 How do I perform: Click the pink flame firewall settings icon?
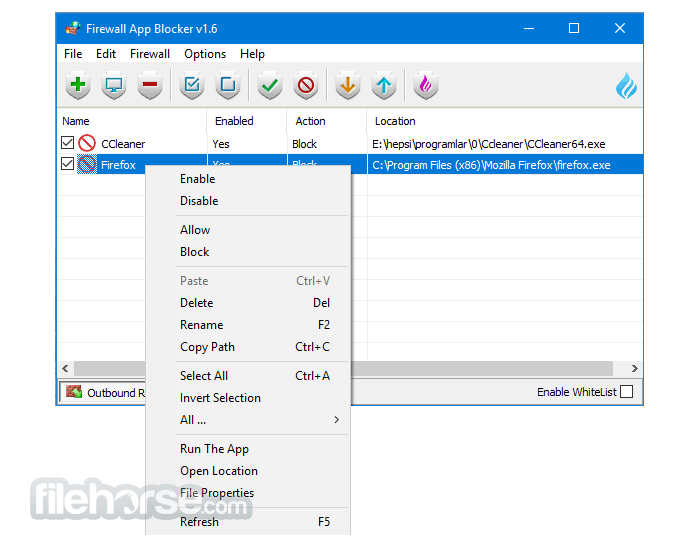click(x=425, y=85)
